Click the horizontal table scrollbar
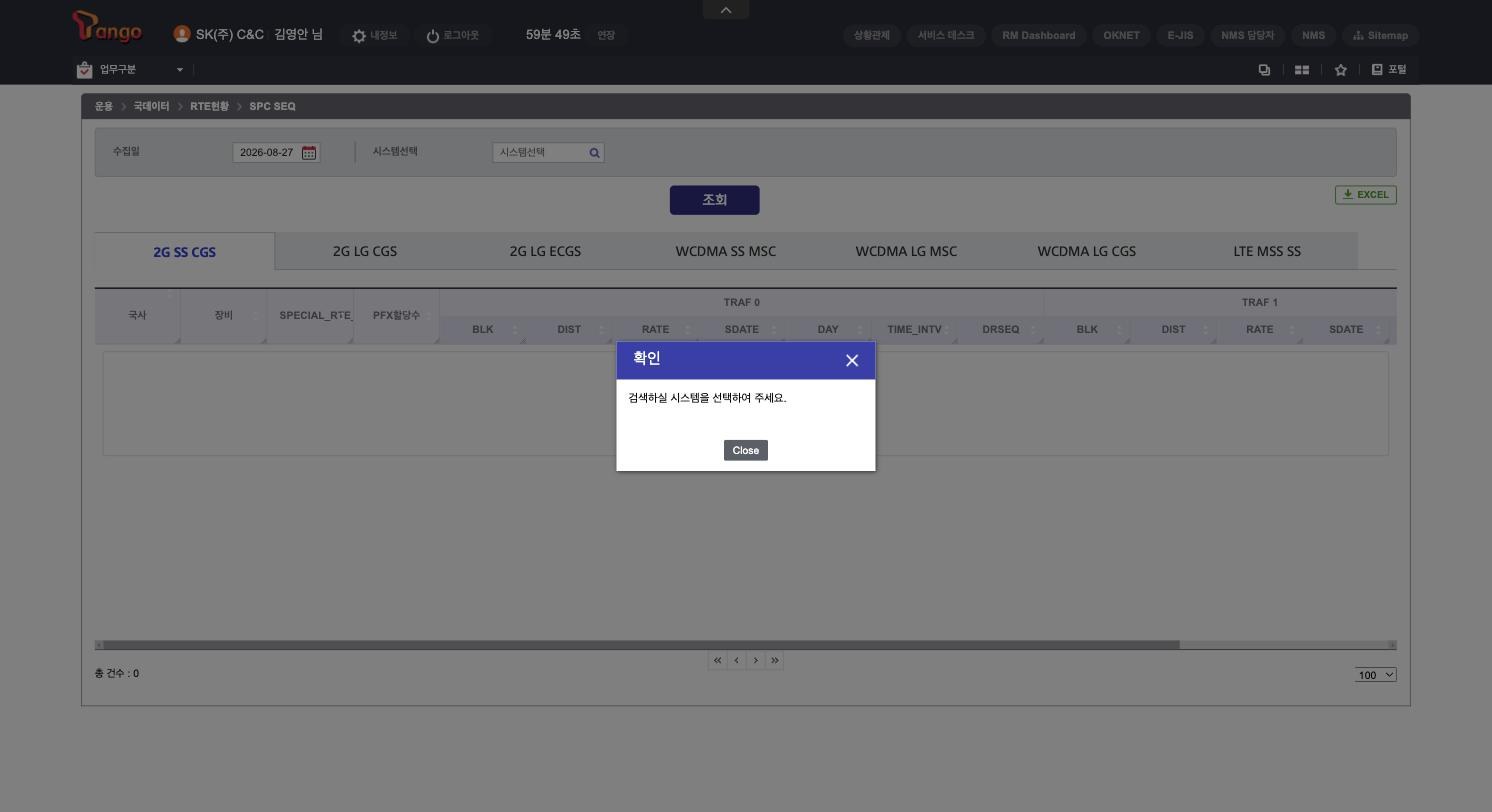The height and width of the screenshot is (812, 1492). pos(641,645)
